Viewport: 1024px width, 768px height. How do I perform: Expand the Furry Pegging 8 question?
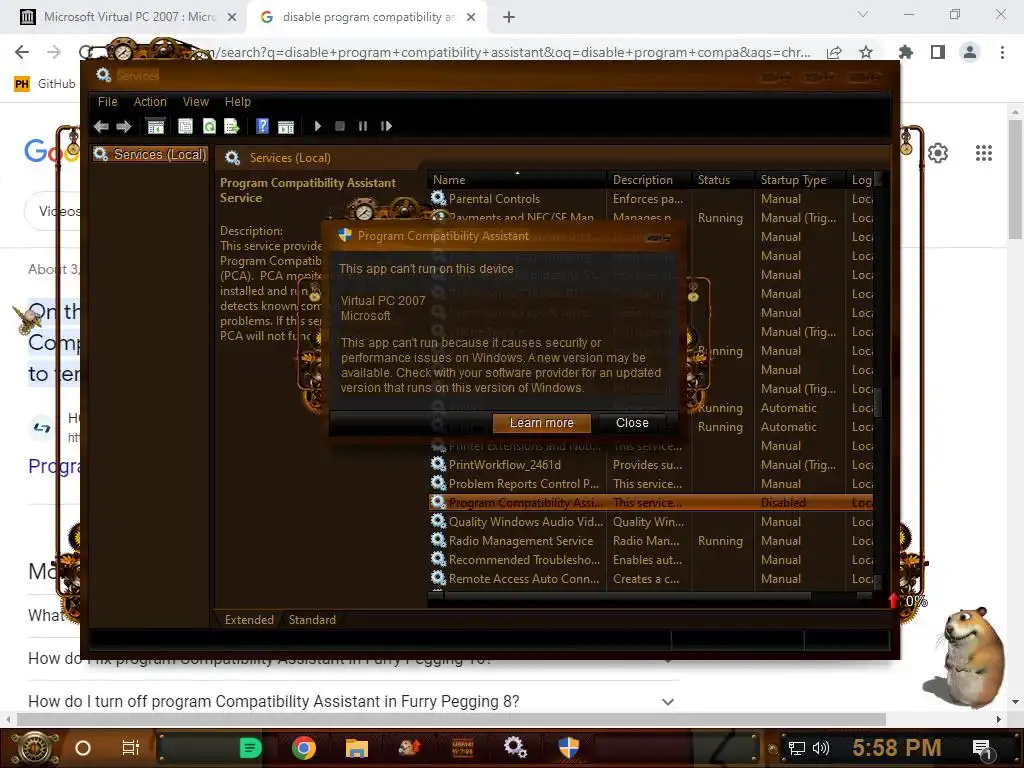click(x=667, y=702)
